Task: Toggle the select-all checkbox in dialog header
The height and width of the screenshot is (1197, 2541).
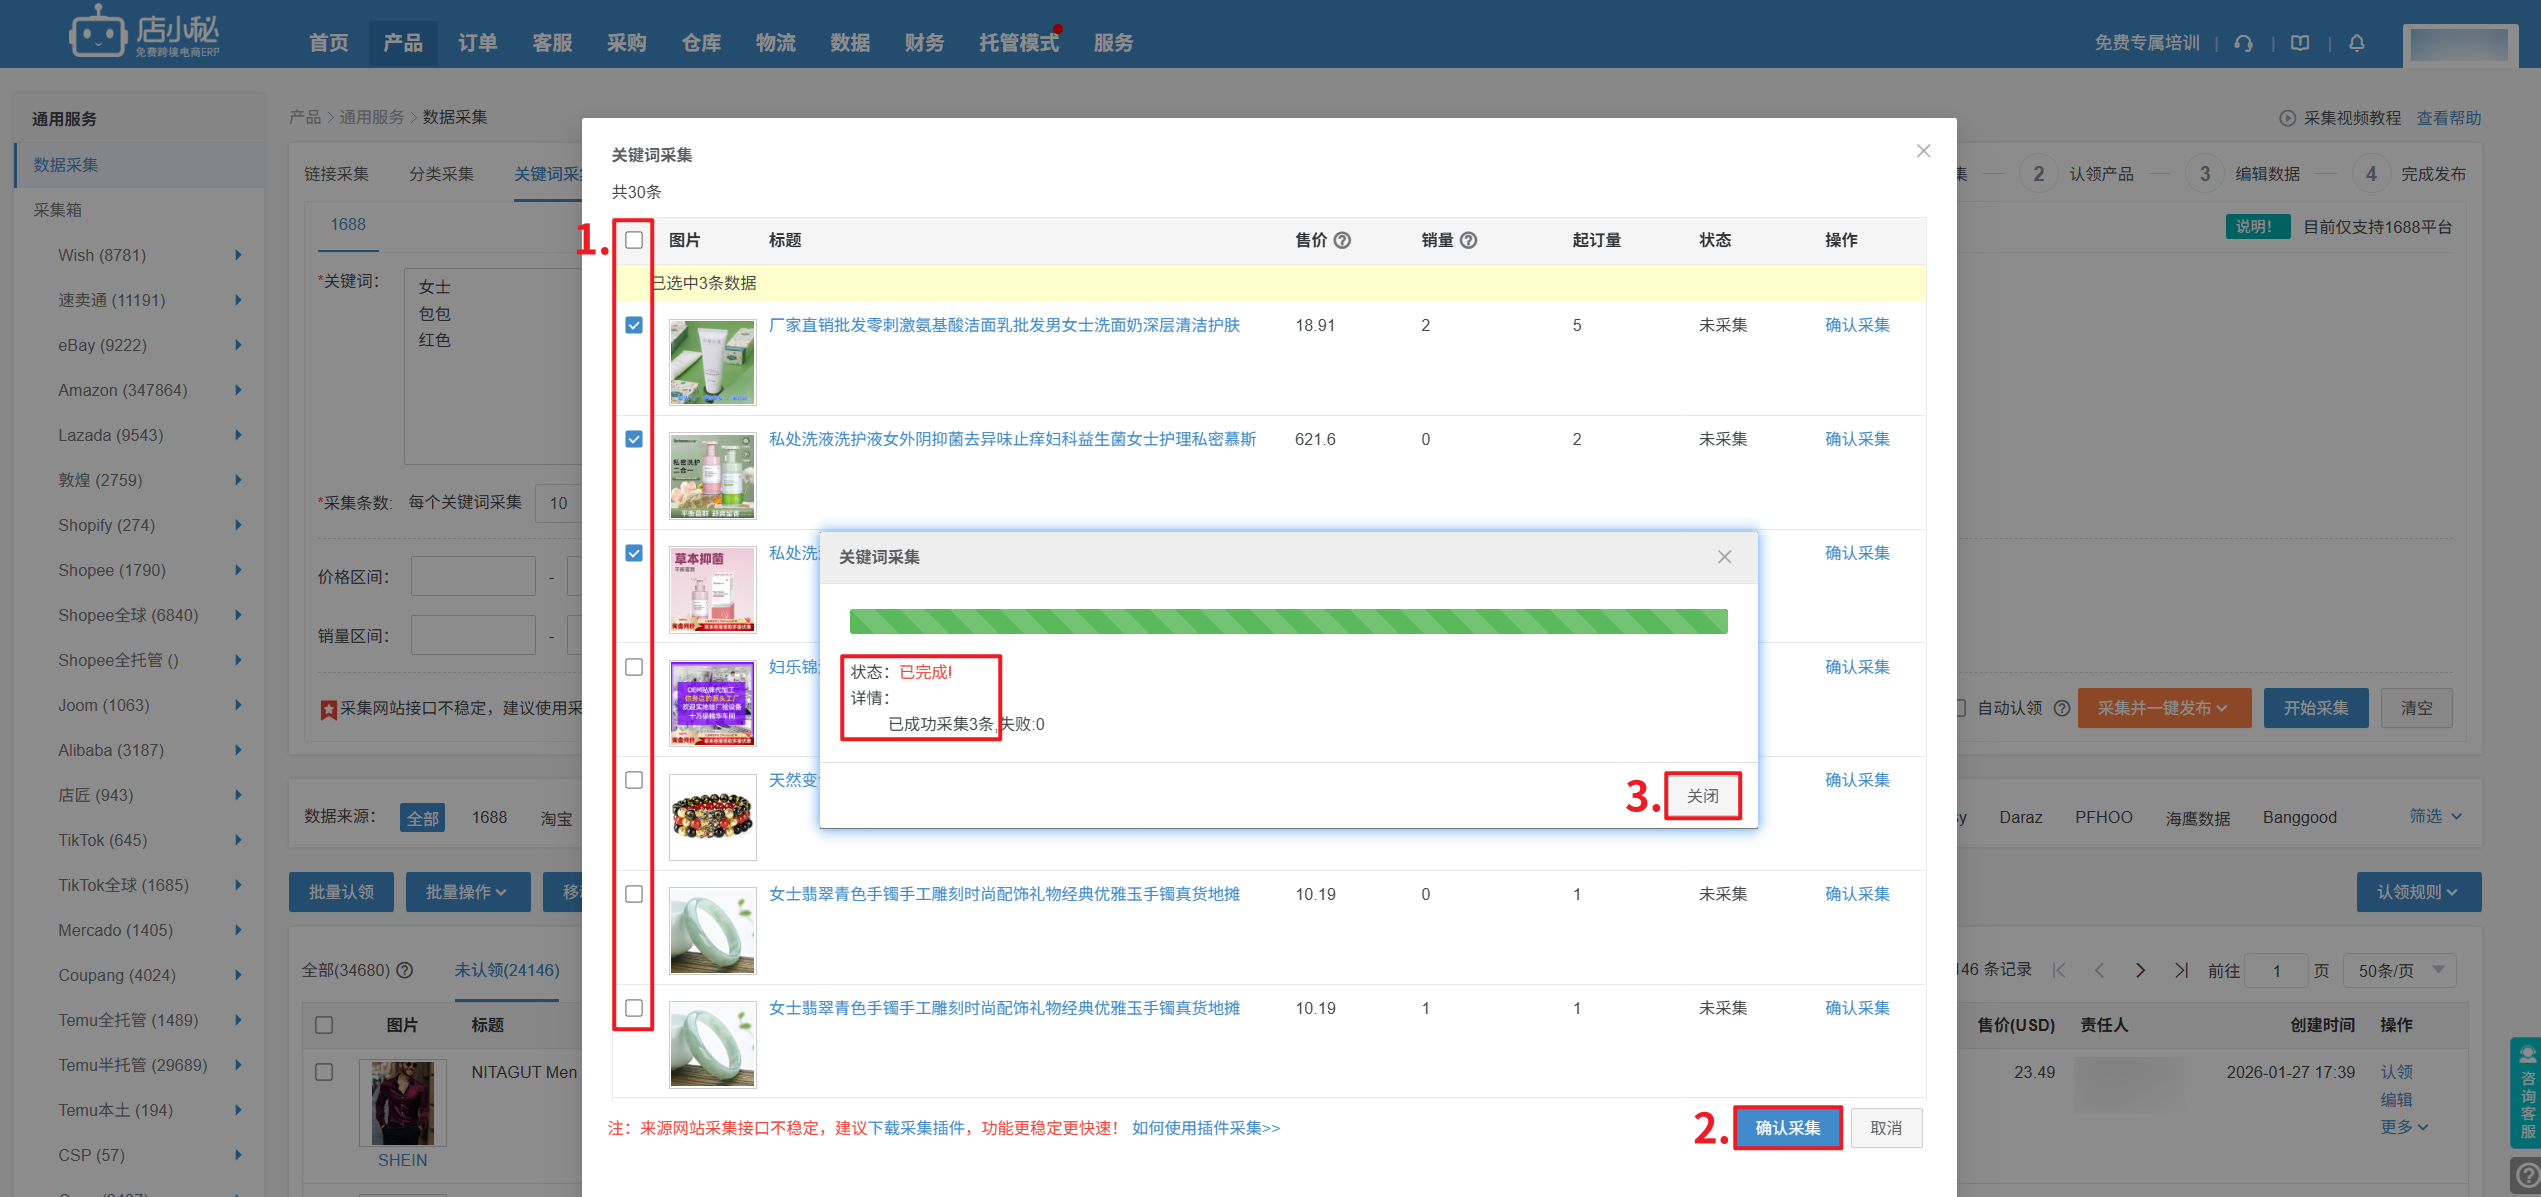Action: (634, 240)
